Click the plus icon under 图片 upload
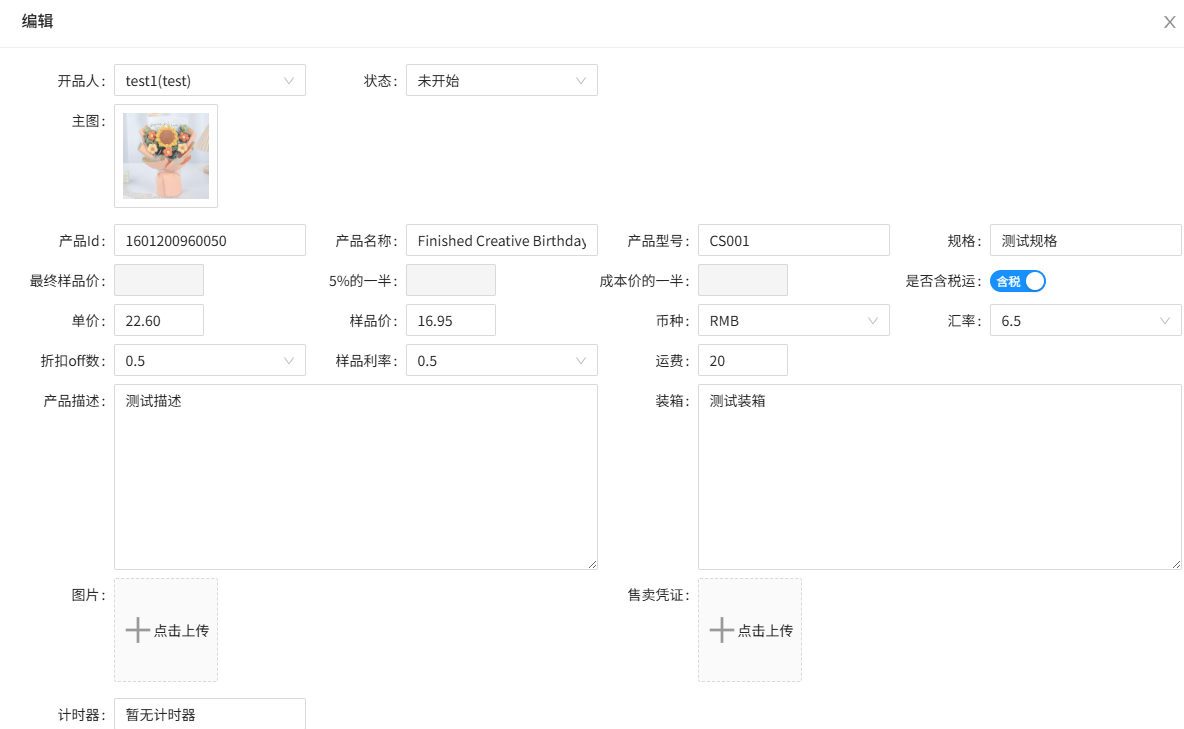Viewport: 1184px width, 729px height. [137, 630]
